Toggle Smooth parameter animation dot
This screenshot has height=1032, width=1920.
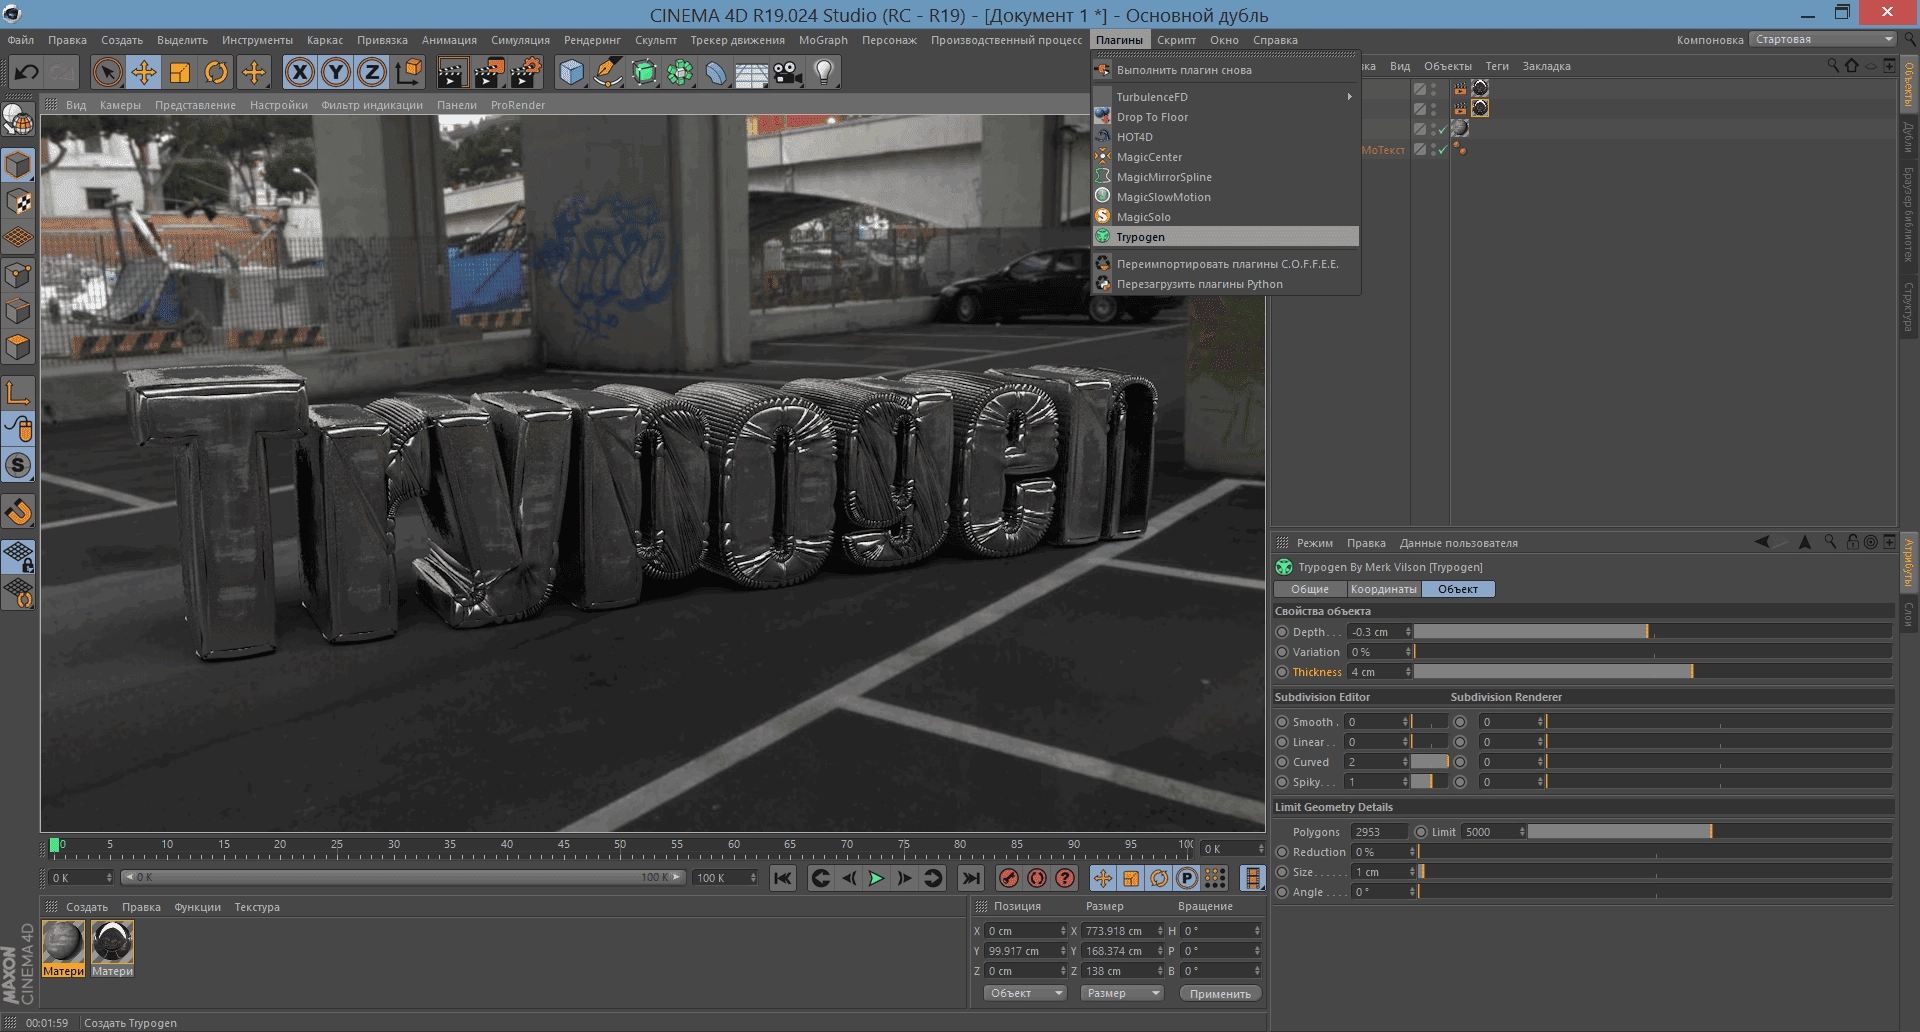point(1282,722)
